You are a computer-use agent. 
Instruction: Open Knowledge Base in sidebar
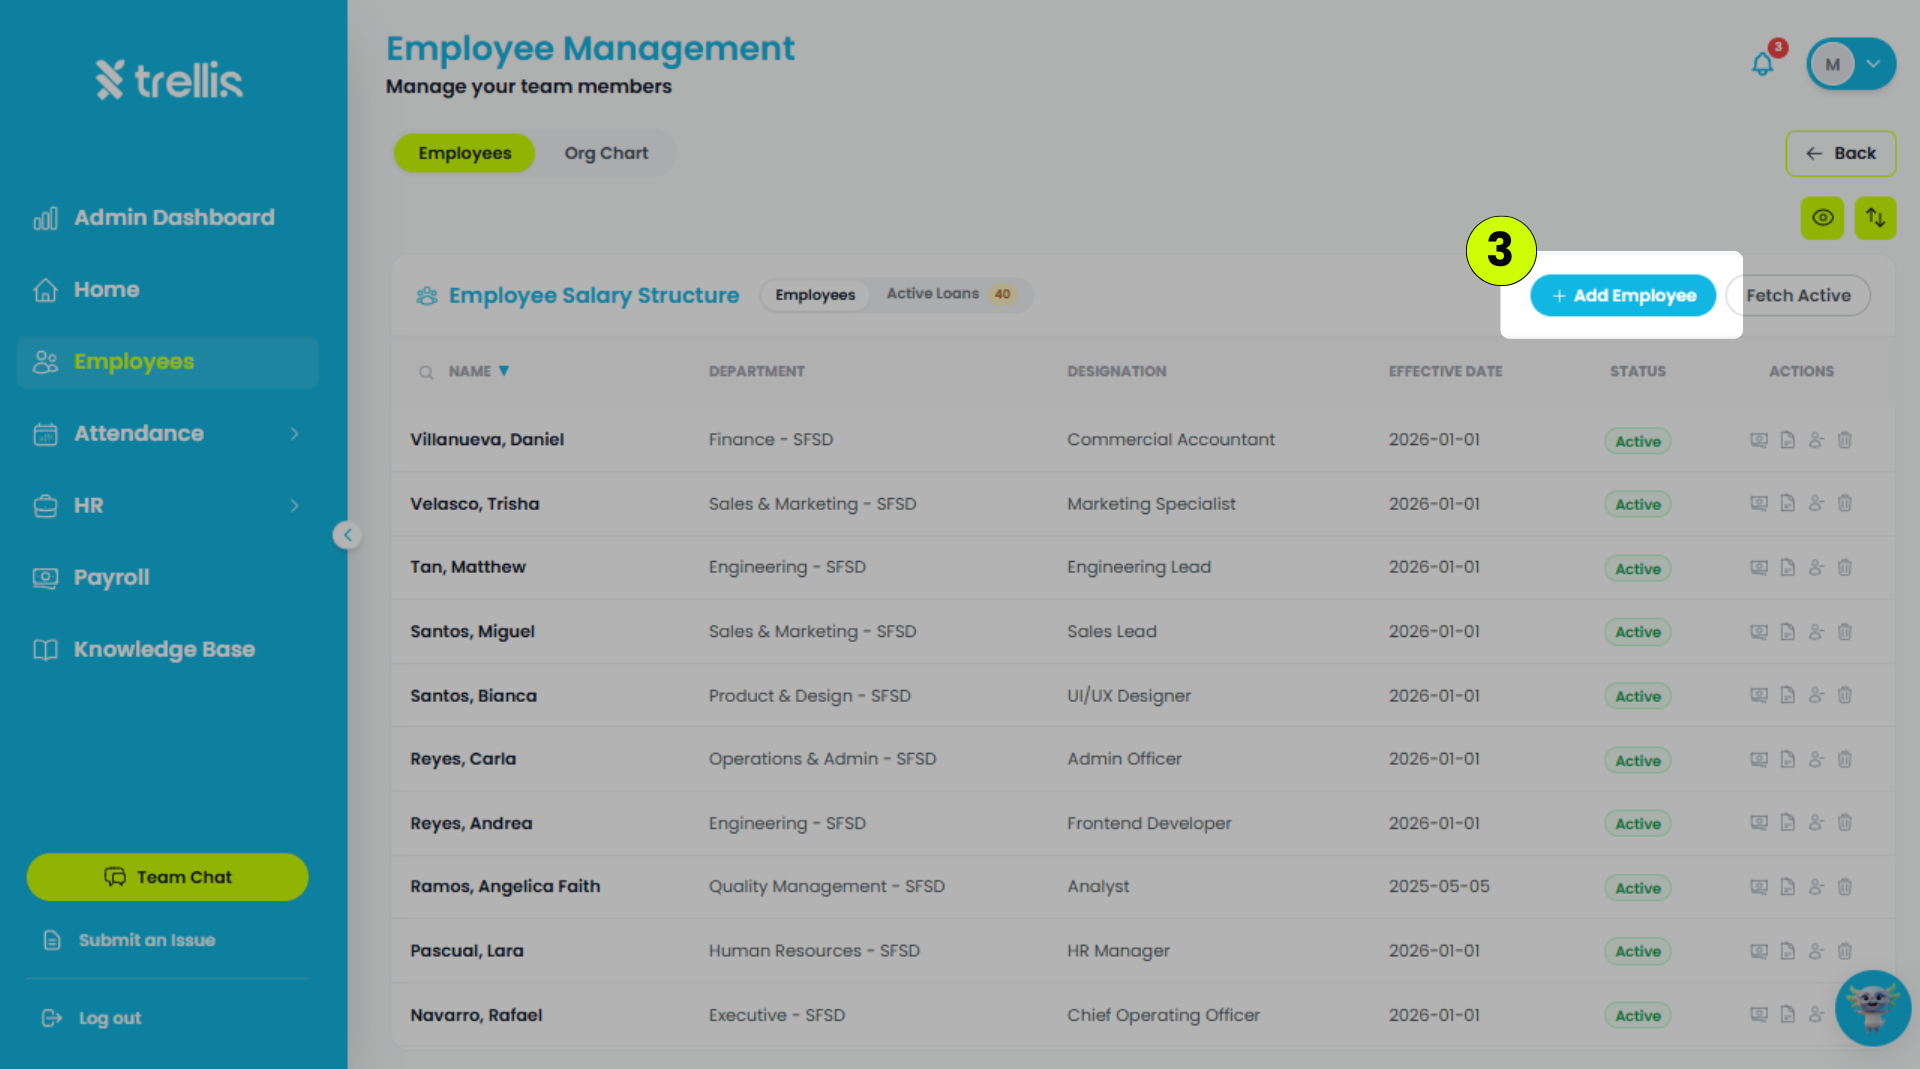[168, 649]
